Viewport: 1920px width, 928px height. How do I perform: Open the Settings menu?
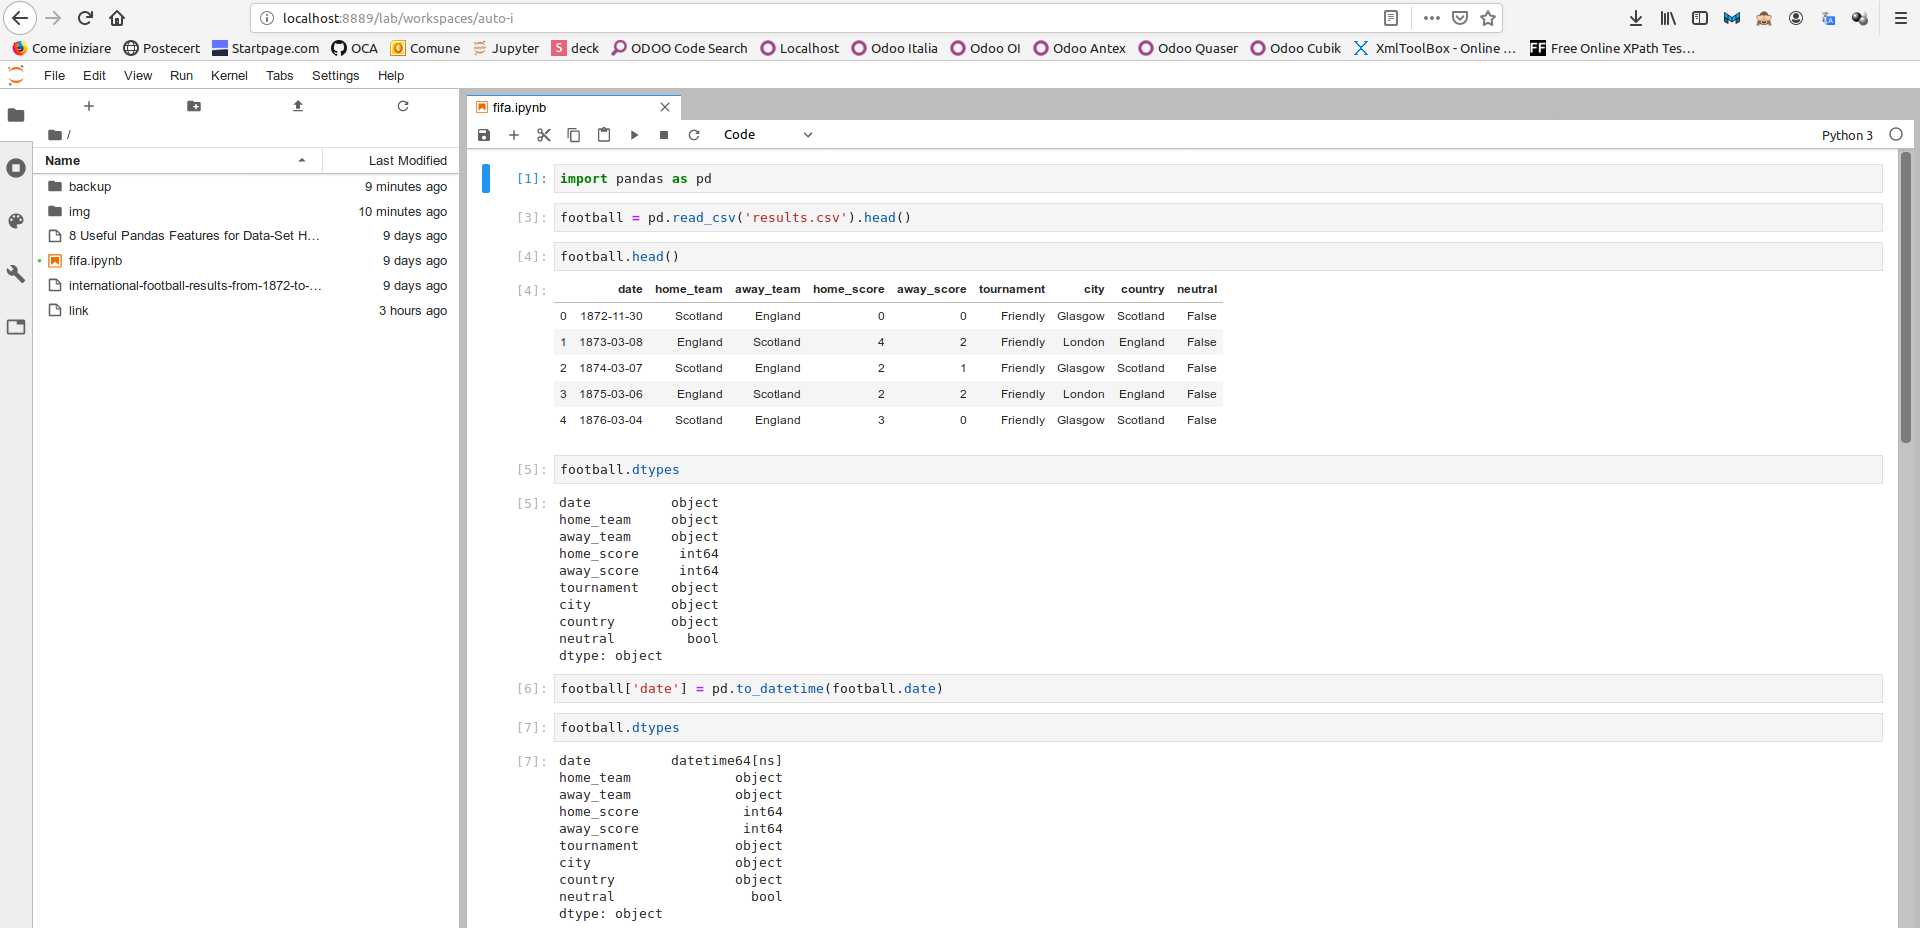(335, 76)
